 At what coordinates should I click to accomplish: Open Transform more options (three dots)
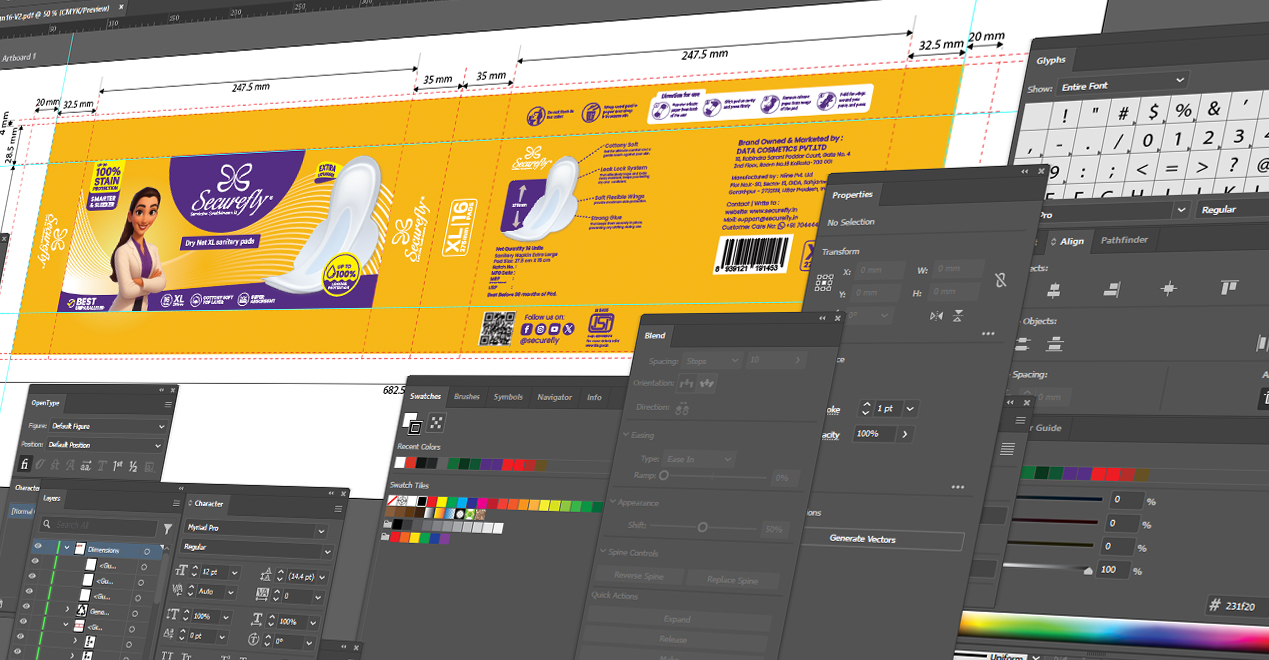click(988, 333)
